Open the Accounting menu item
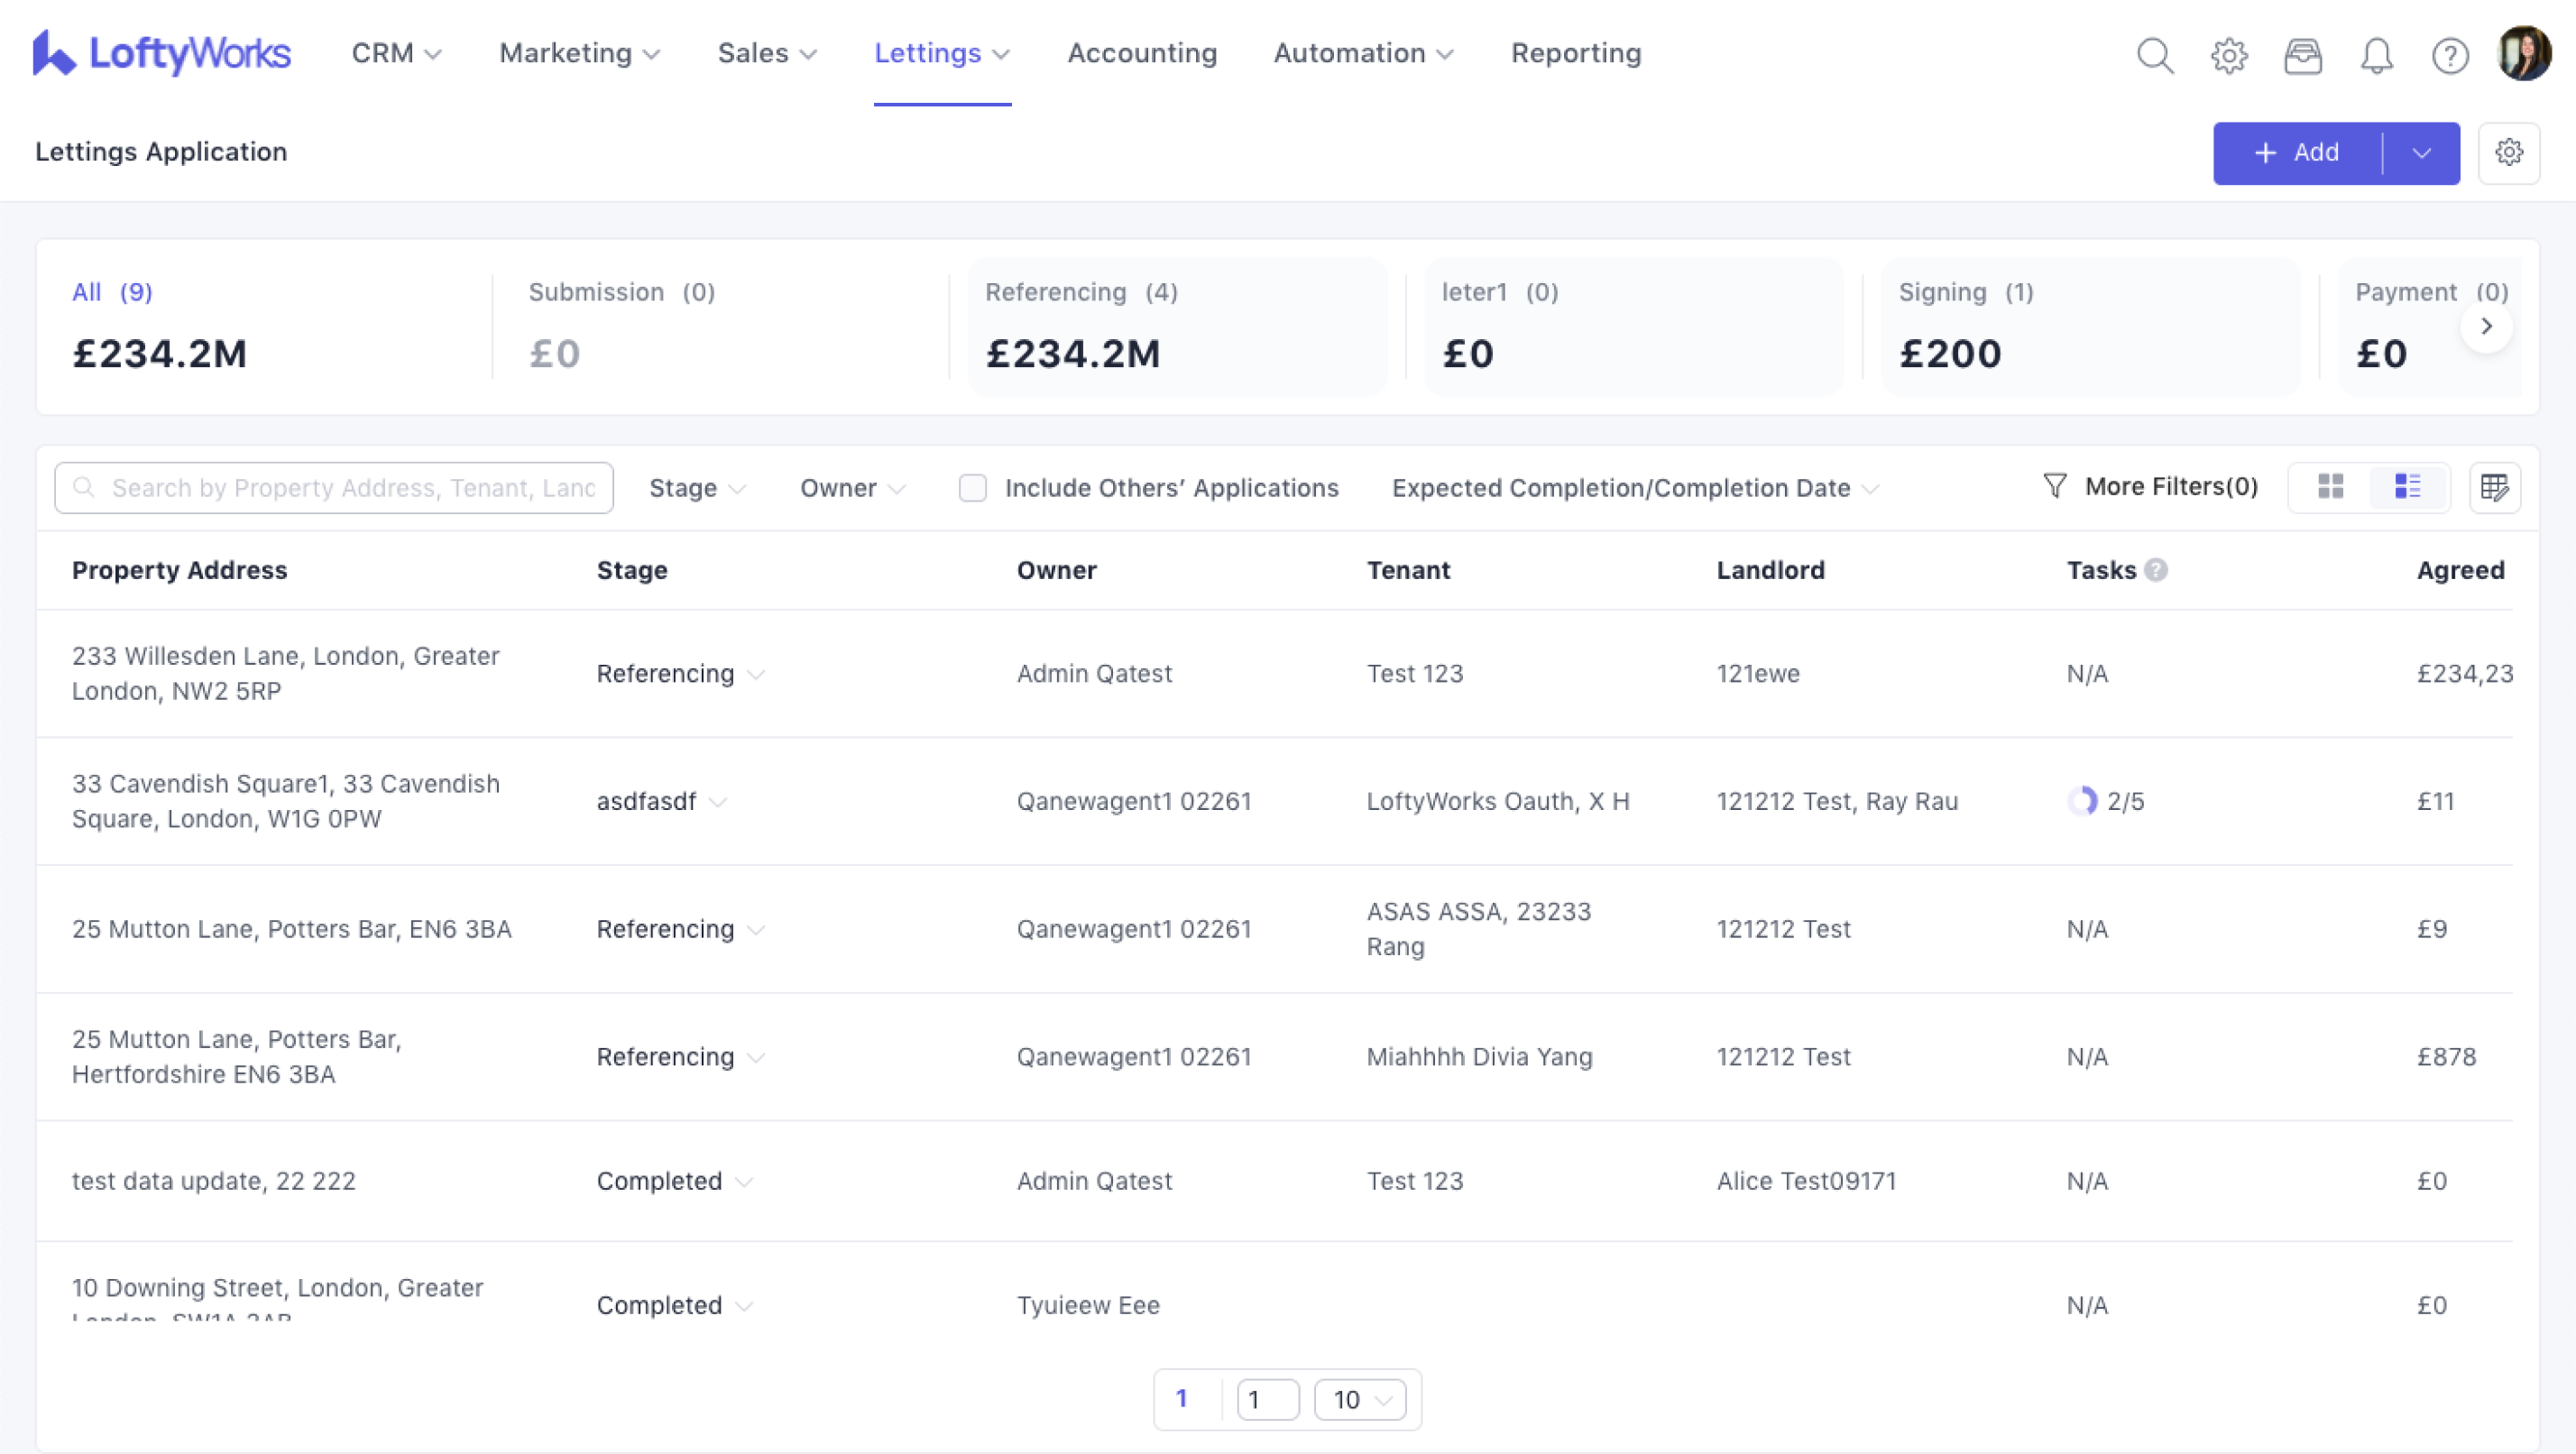2576x1454 pixels. (1142, 53)
